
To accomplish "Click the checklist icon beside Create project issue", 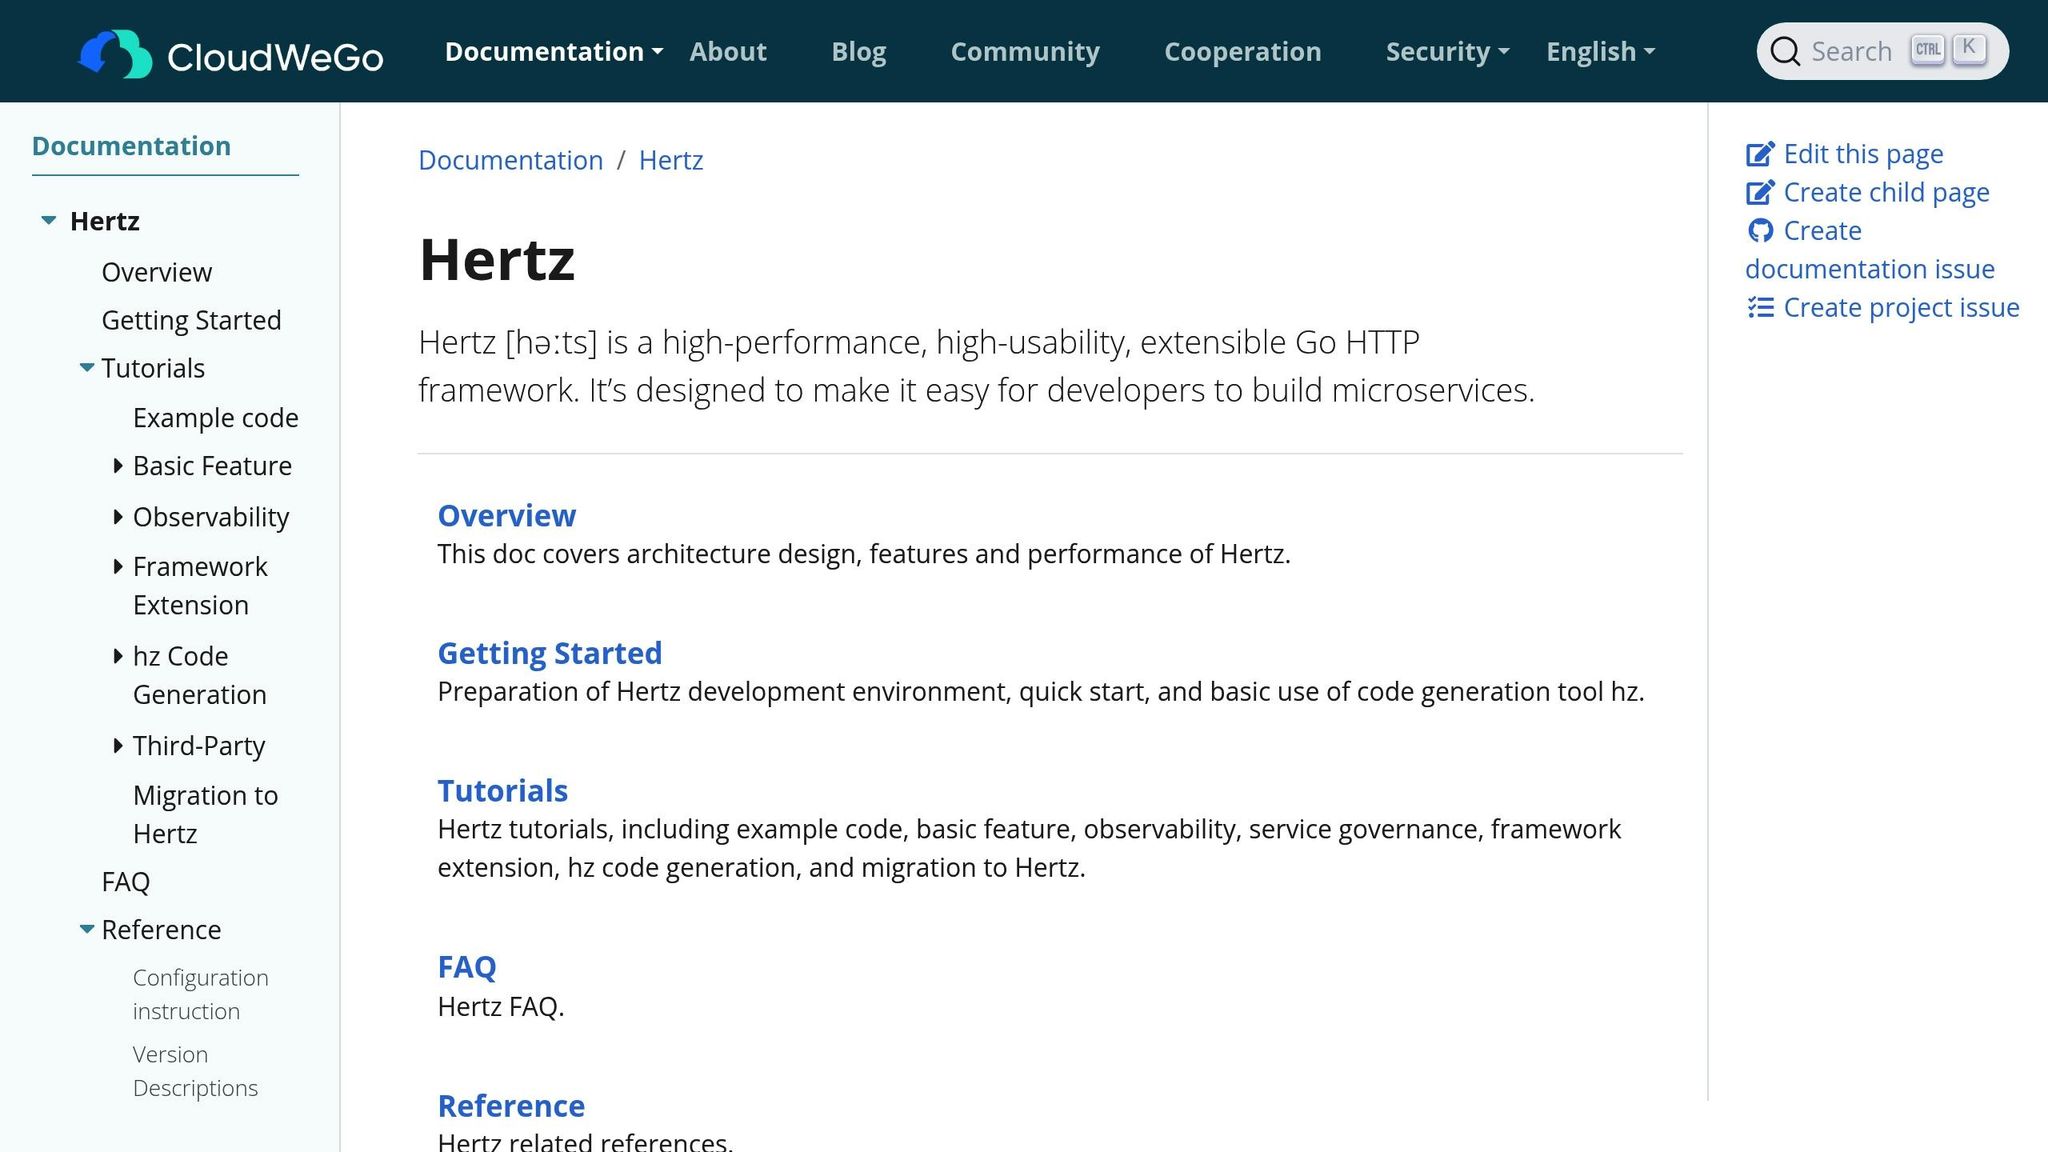I will pyautogui.click(x=1760, y=307).
